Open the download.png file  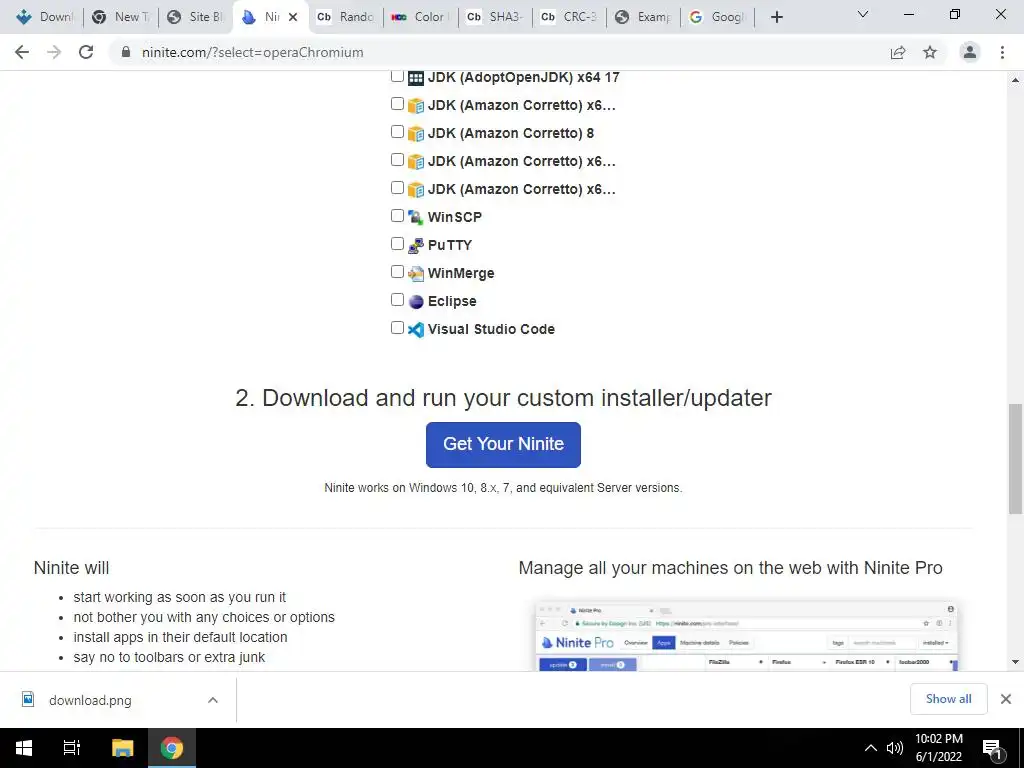(90, 700)
